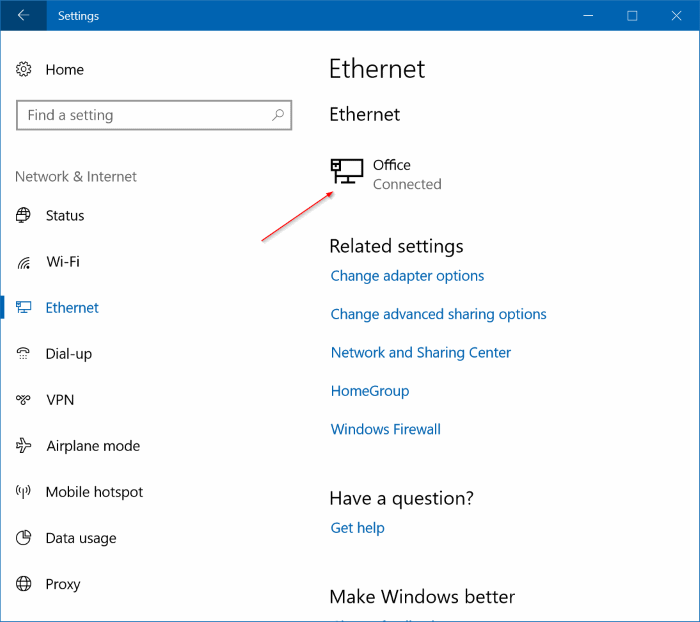700x622 pixels.
Task: Click the Connected status text
Action: (407, 184)
